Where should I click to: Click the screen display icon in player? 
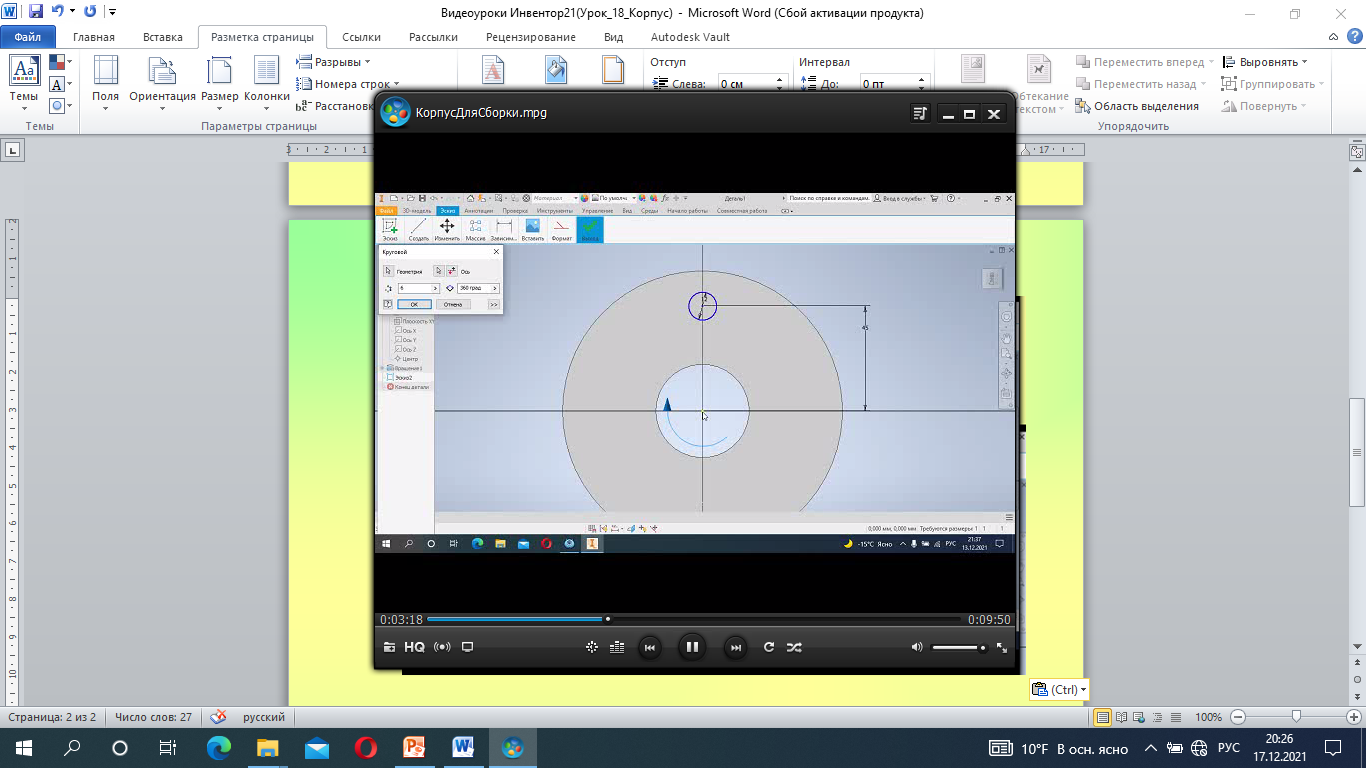467,647
